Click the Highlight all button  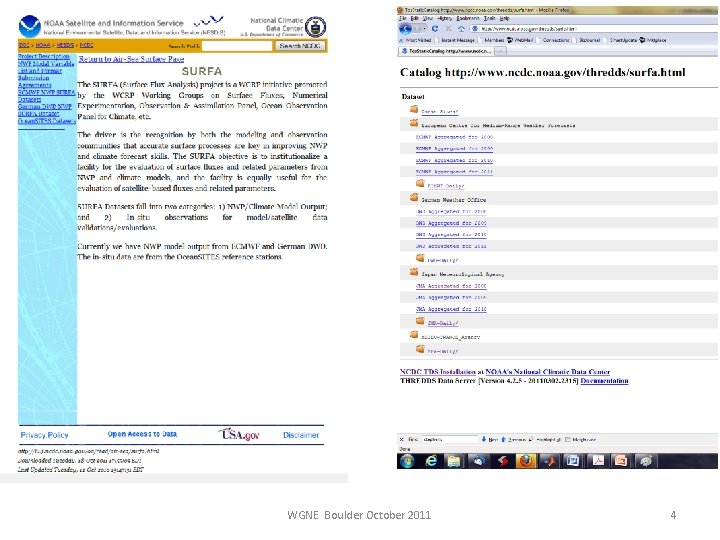tap(545, 439)
